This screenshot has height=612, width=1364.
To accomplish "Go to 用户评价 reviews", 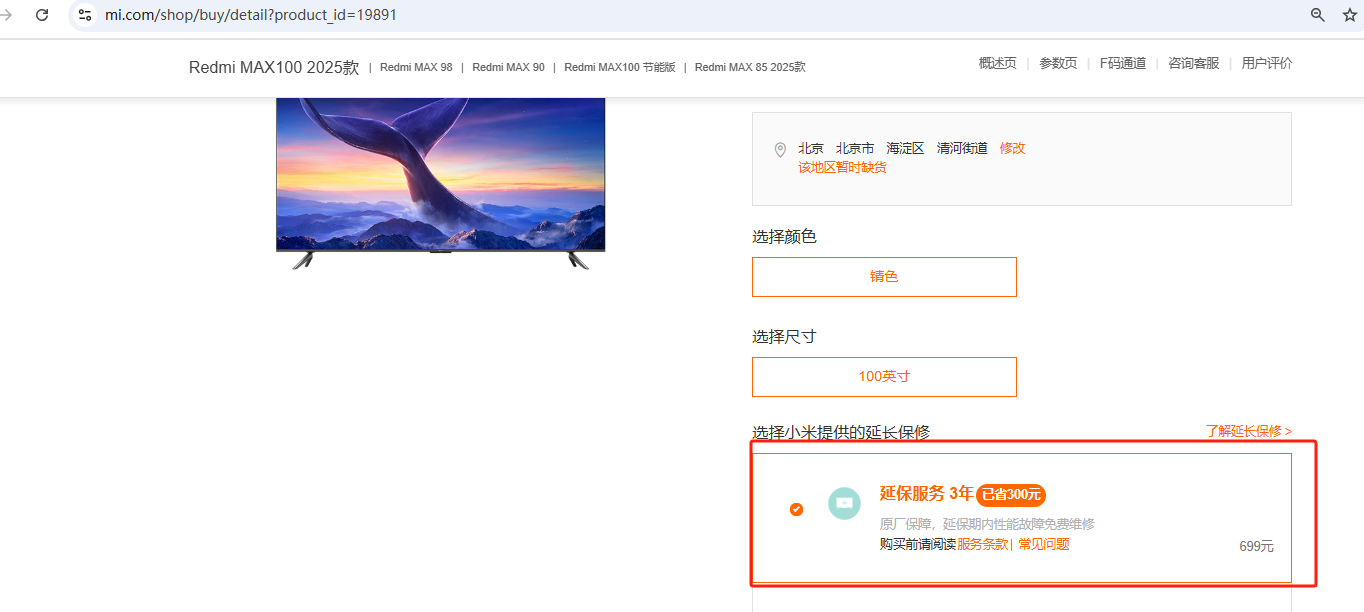I will click(x=1267, y=63).
